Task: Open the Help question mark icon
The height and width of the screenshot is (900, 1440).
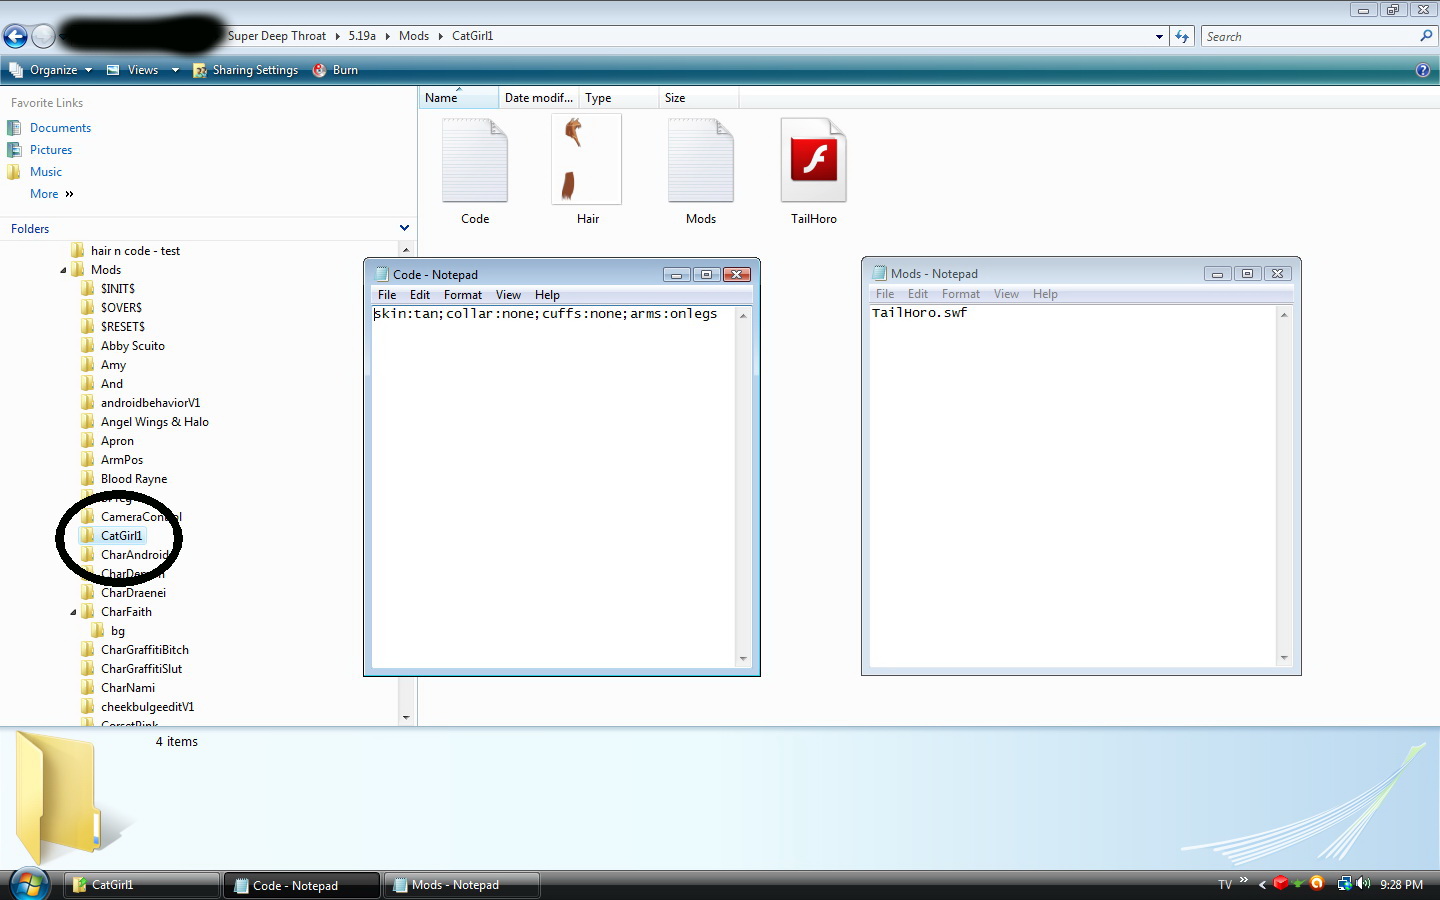Action: [x=1422, y=70]
